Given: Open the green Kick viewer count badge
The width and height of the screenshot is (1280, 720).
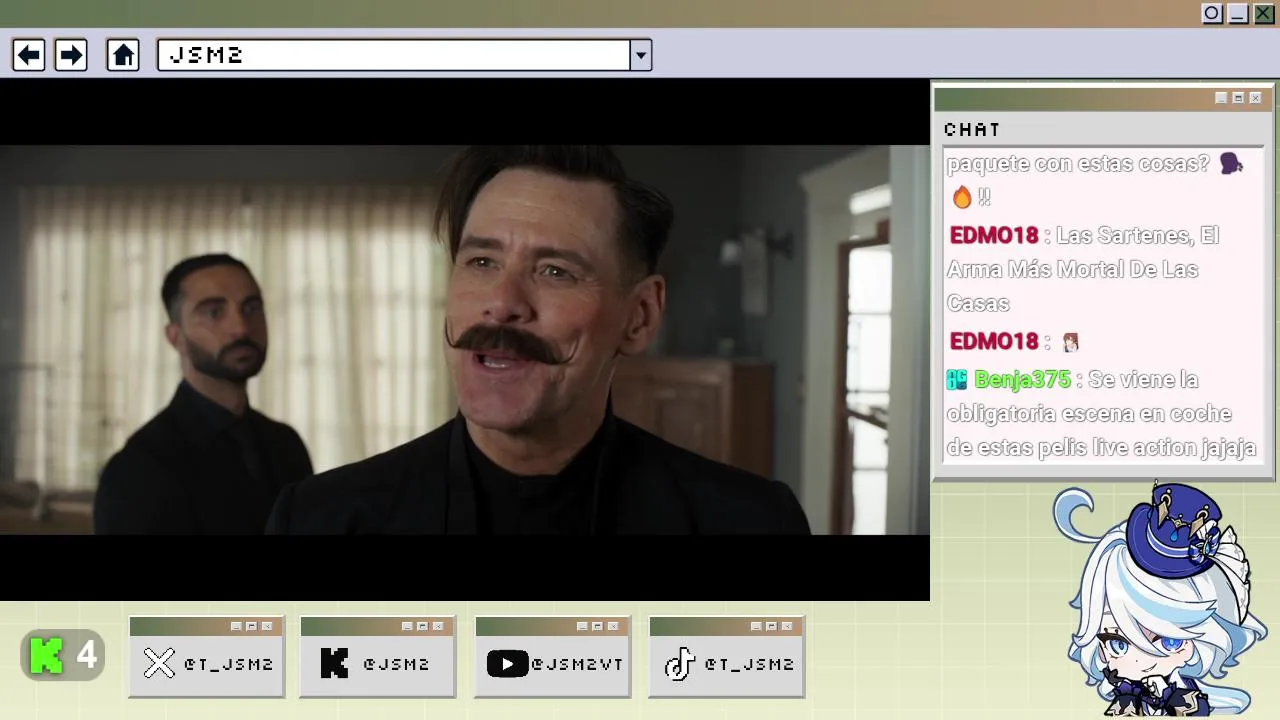Looking at the screenshot, I should pyautogui.click(x=62, y=656).
